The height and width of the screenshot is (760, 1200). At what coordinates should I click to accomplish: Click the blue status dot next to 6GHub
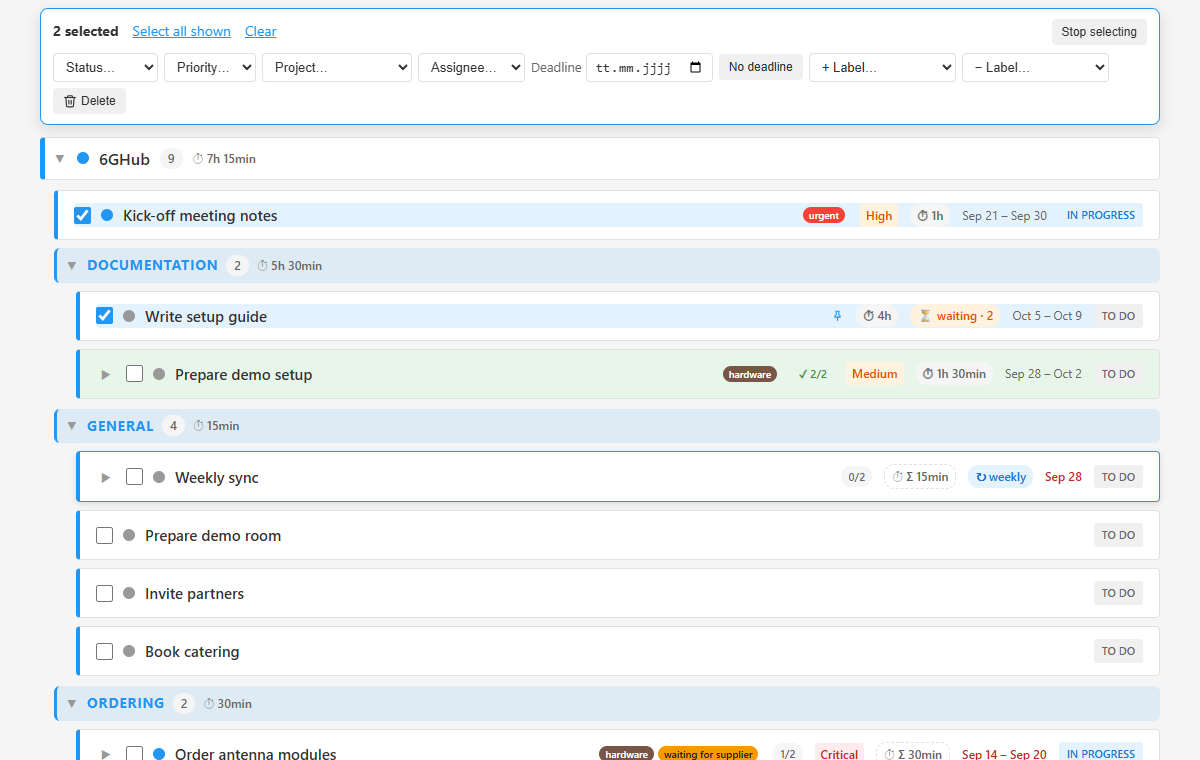coord(83,158)
